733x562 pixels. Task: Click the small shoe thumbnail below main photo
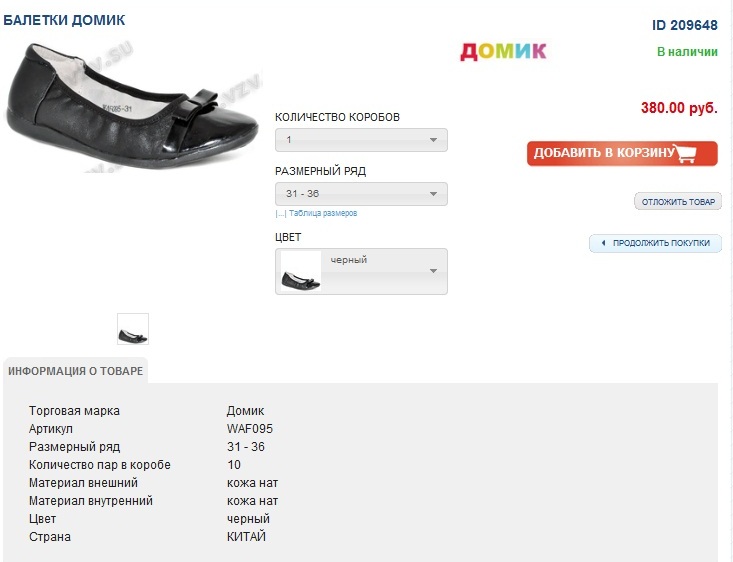click(x=133, y=329)
